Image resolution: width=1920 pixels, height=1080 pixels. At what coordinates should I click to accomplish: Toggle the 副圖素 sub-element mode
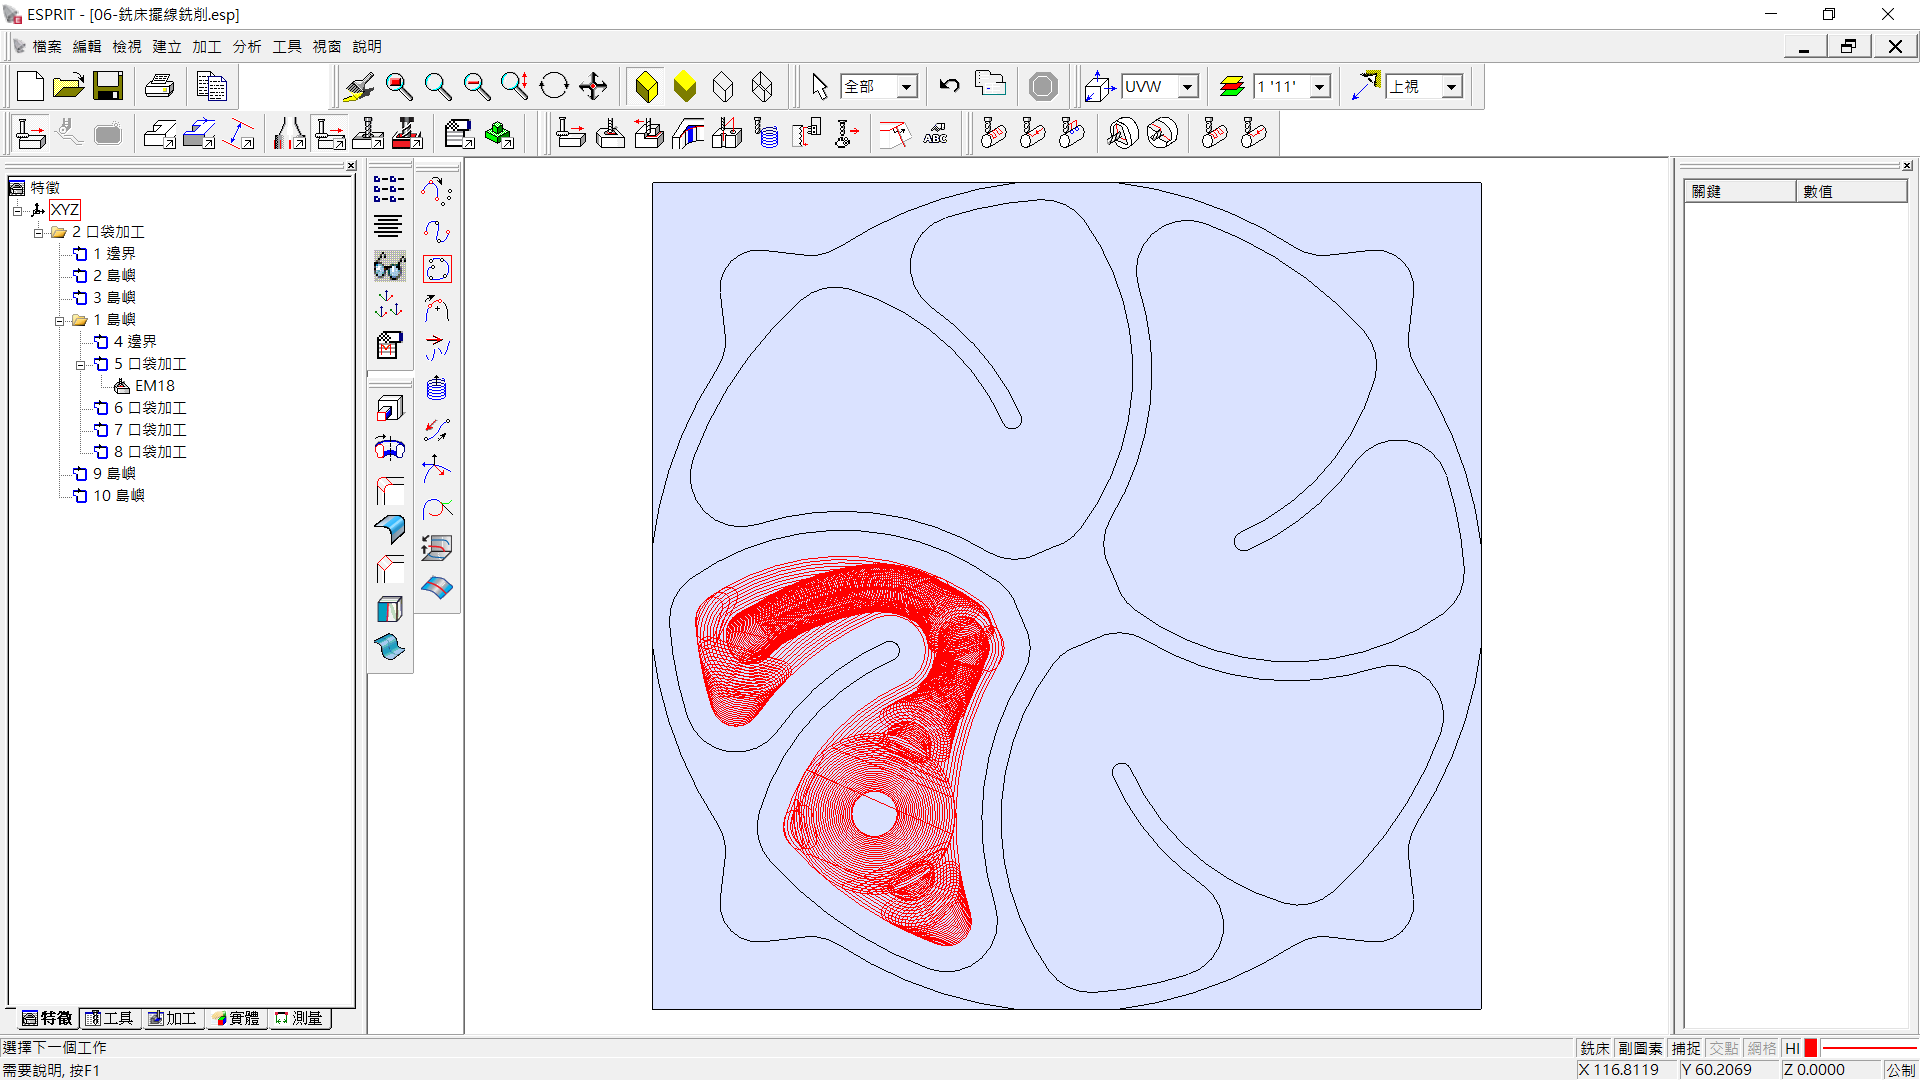1640,1048
